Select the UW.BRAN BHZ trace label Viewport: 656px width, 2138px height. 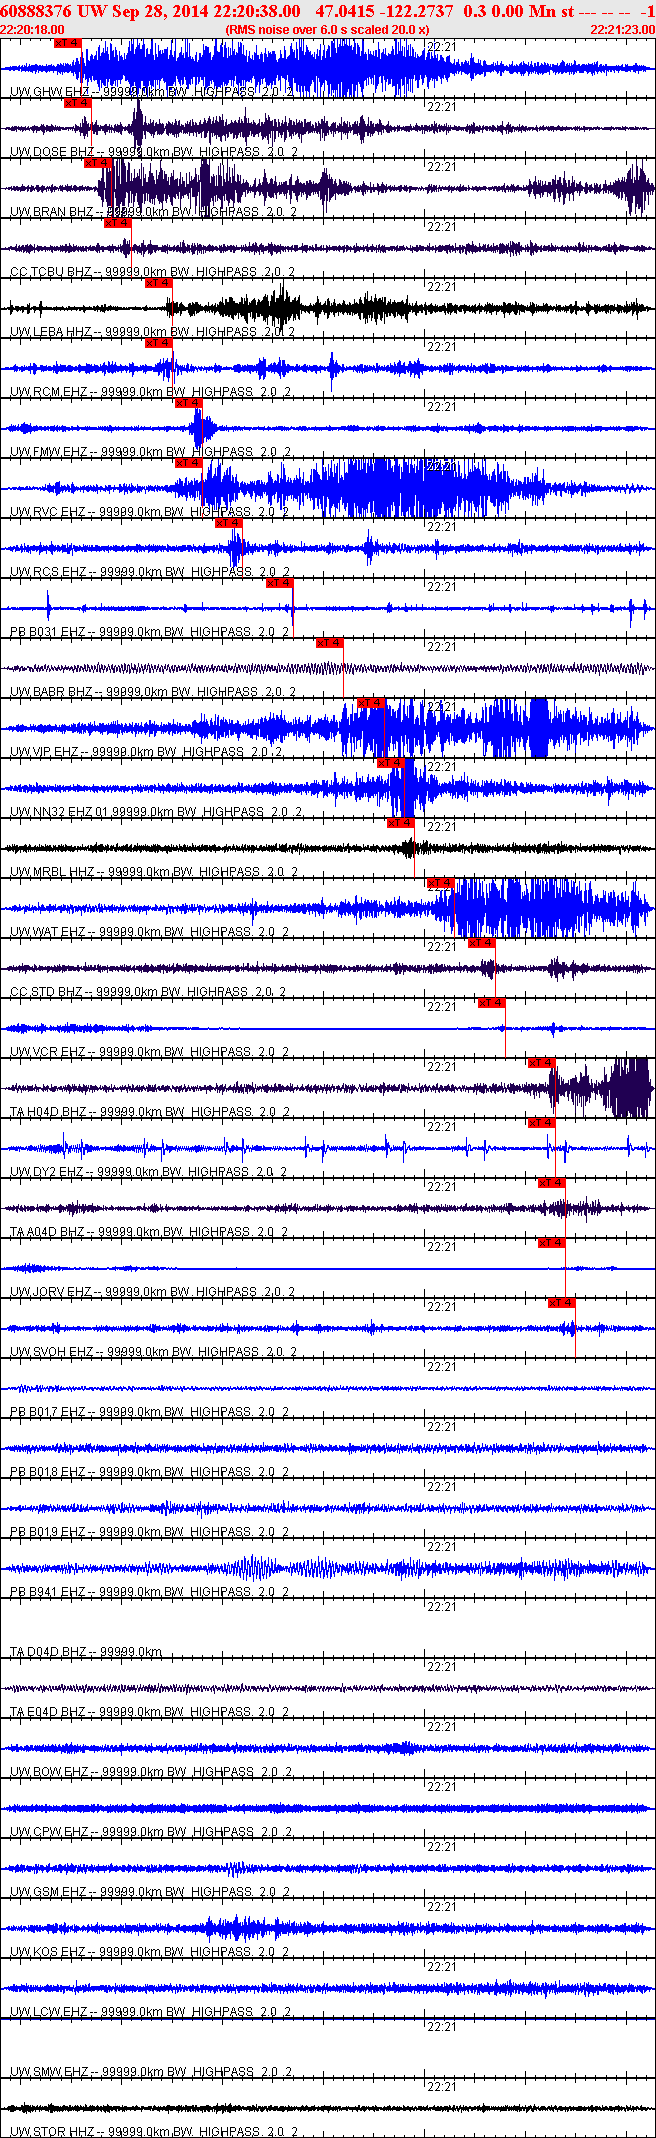click(x=154, y=212)
